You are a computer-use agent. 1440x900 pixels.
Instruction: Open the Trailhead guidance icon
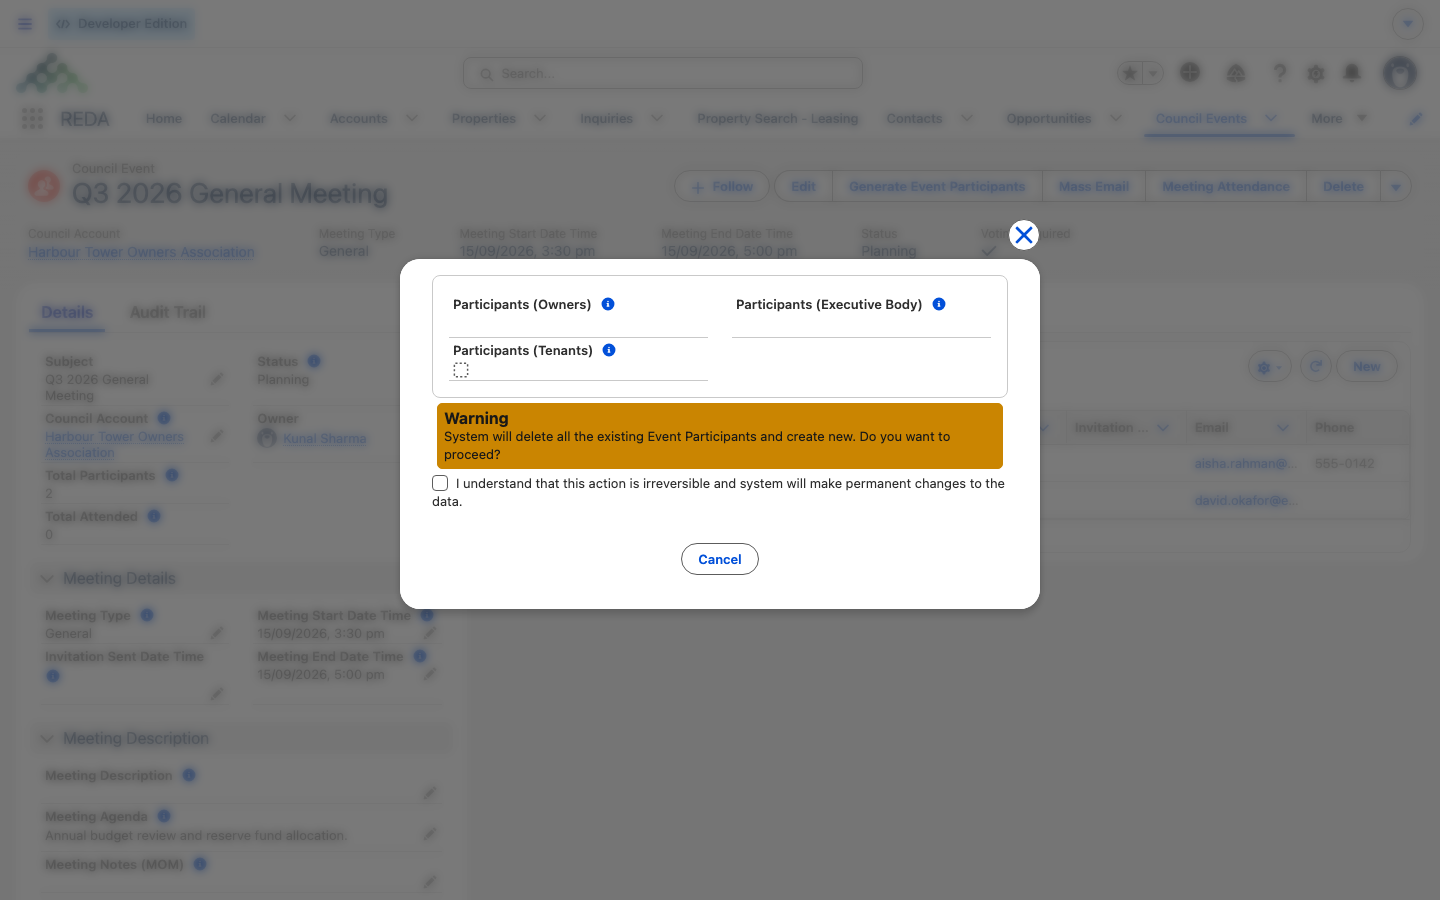click(x=1236, y=73)
